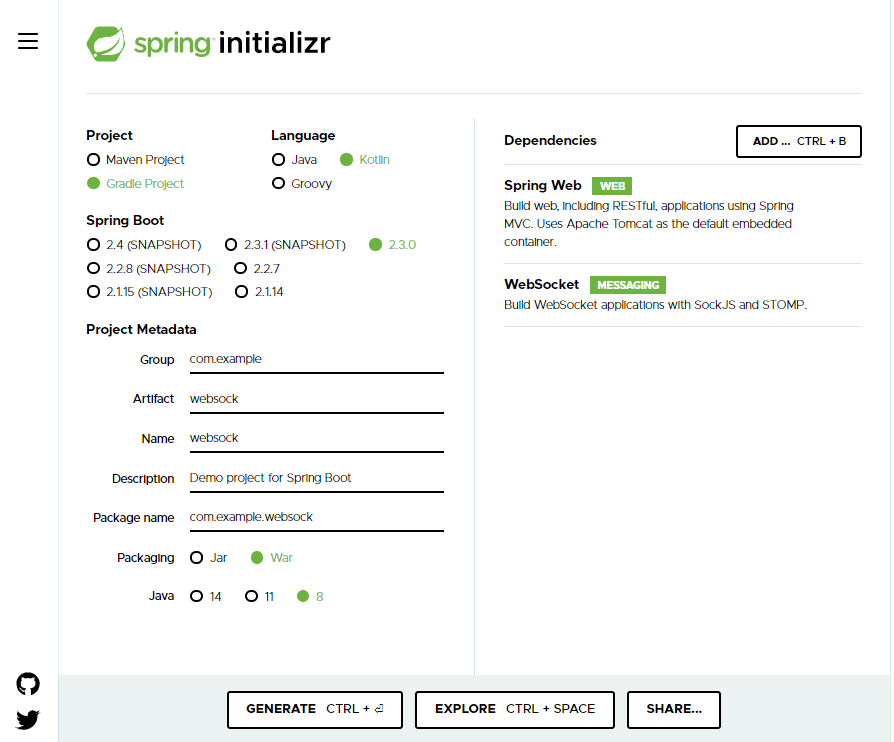Click the WEB category tag

click(x=612, y=186)
